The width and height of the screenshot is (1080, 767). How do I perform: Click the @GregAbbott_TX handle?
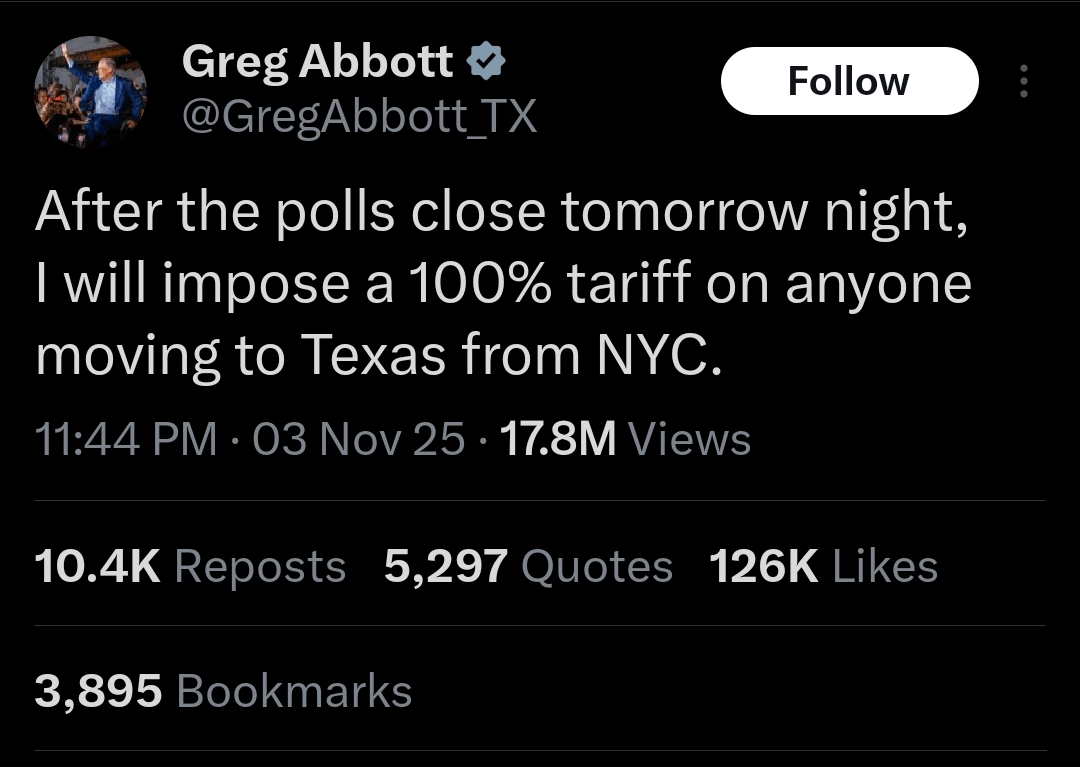(x=359, y=118)
